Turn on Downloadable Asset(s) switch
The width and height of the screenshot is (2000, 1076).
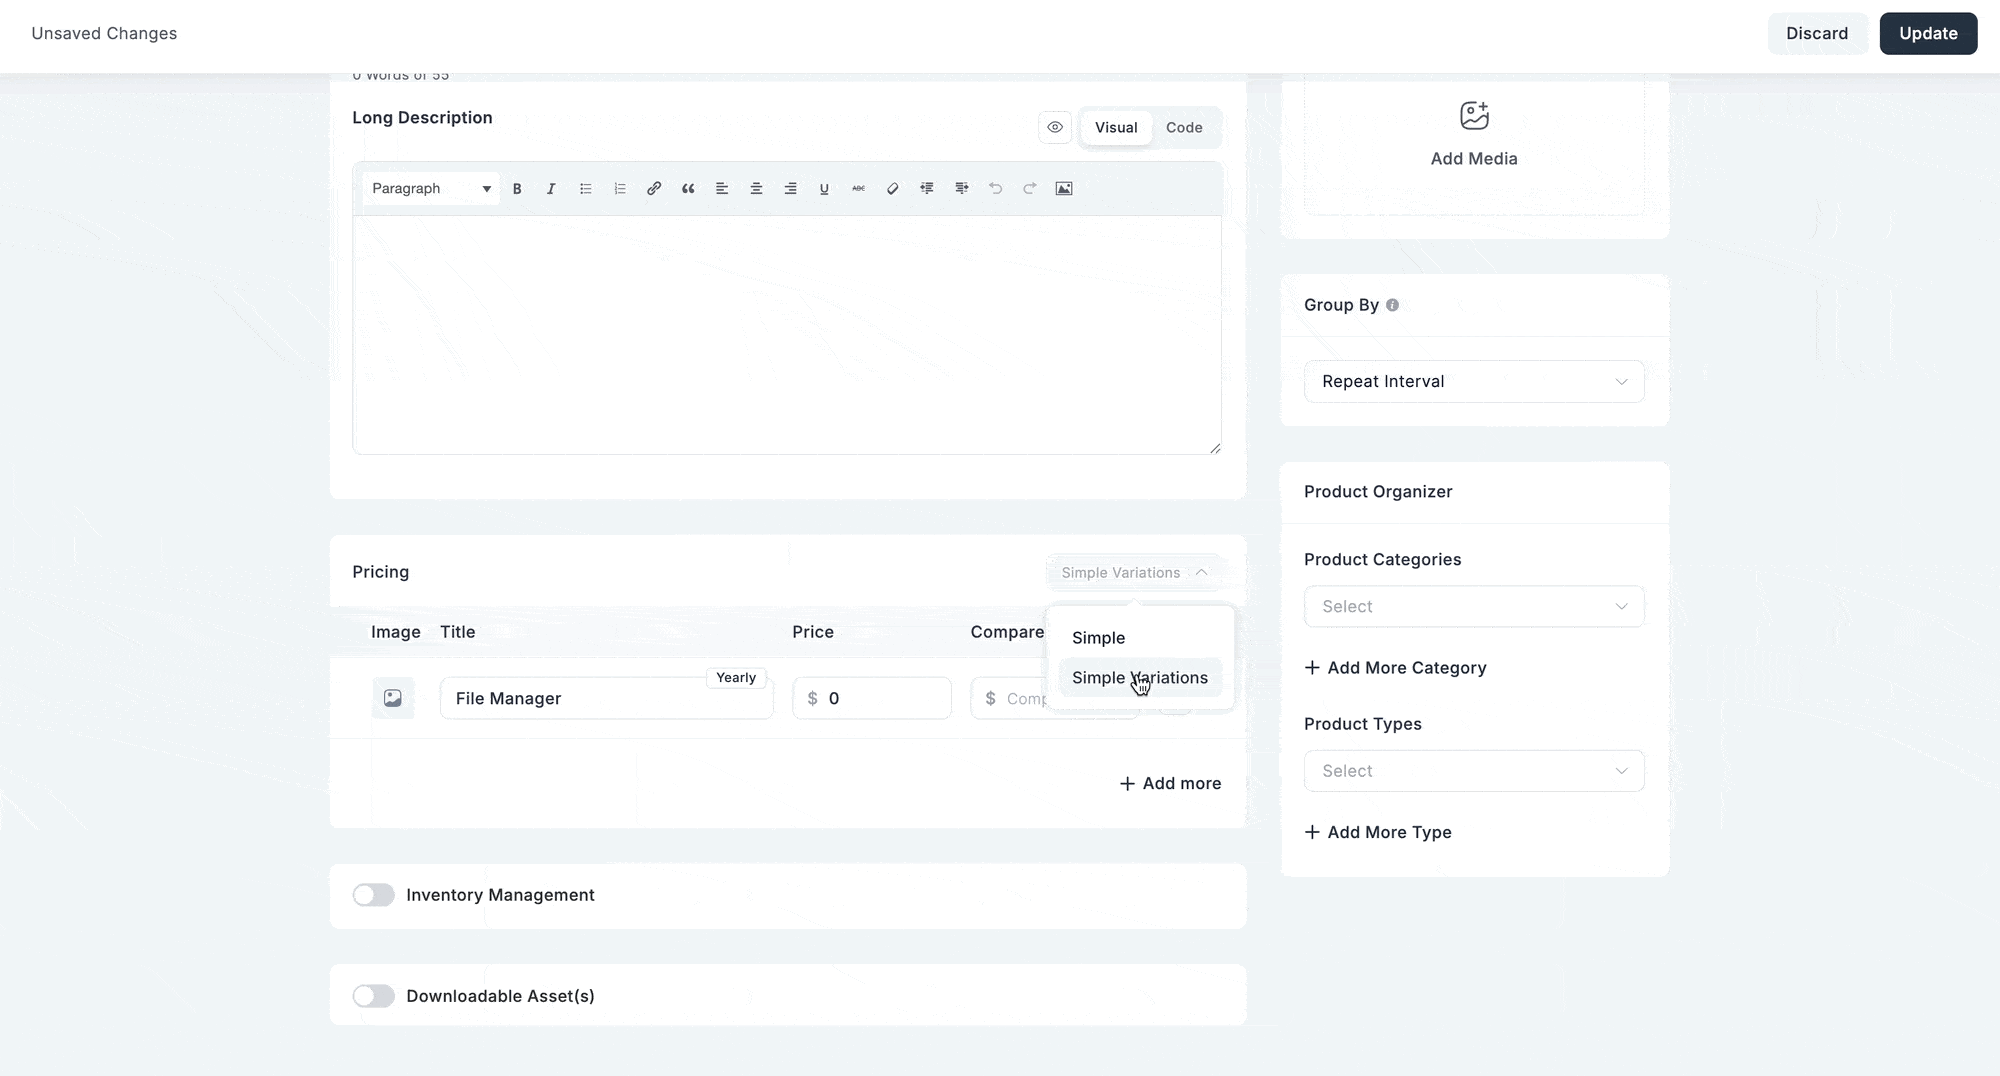point(374,996)
